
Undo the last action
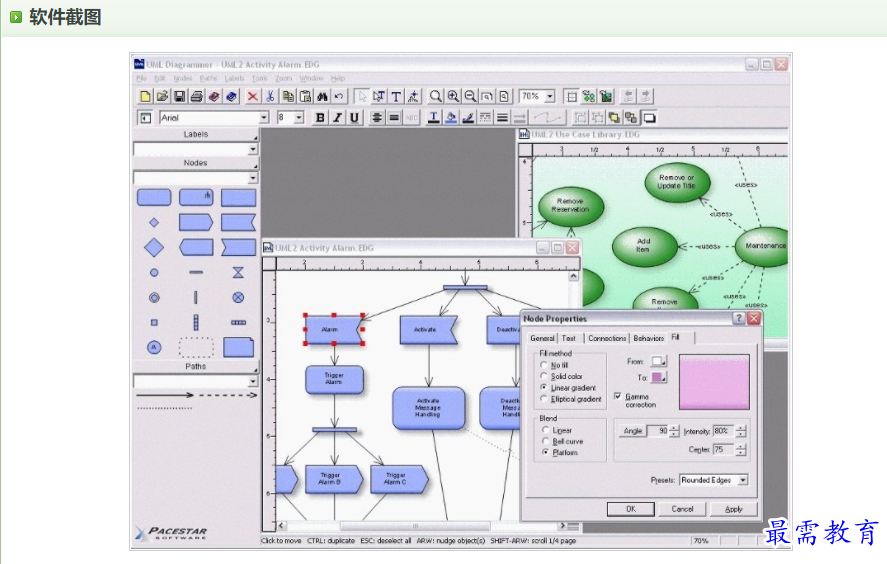[x=339, y=96]
